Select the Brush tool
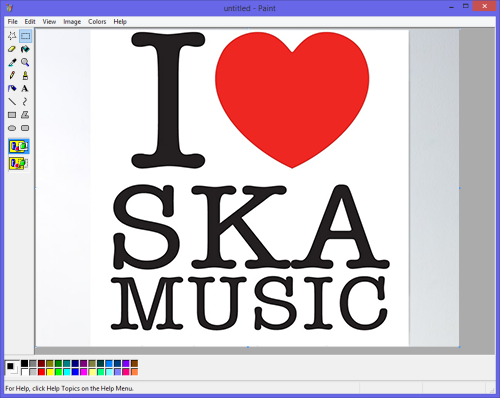Screen dimensions: 500x398 click(25, 75)
